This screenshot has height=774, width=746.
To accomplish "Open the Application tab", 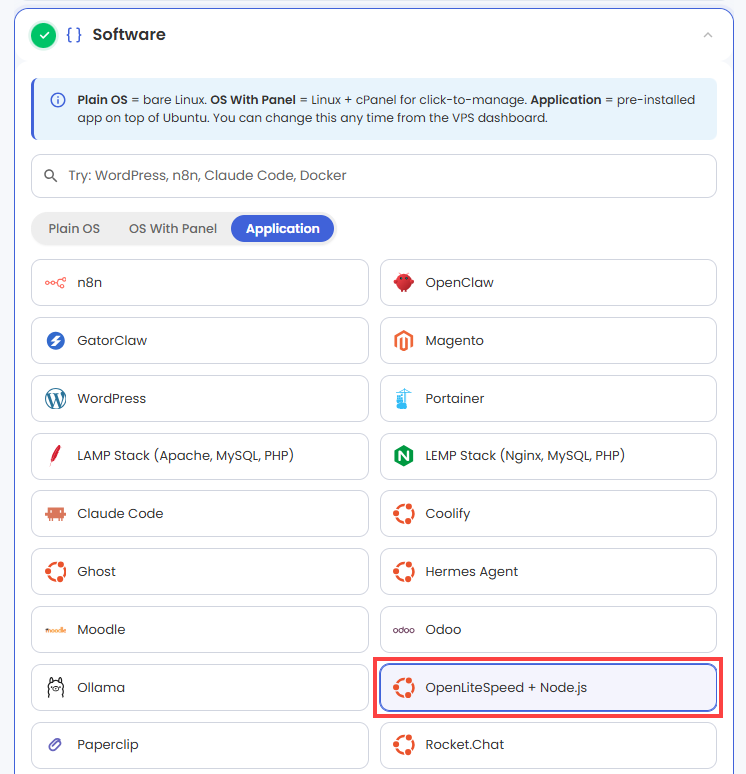I will pyautogui.click(x=282, y=229).
